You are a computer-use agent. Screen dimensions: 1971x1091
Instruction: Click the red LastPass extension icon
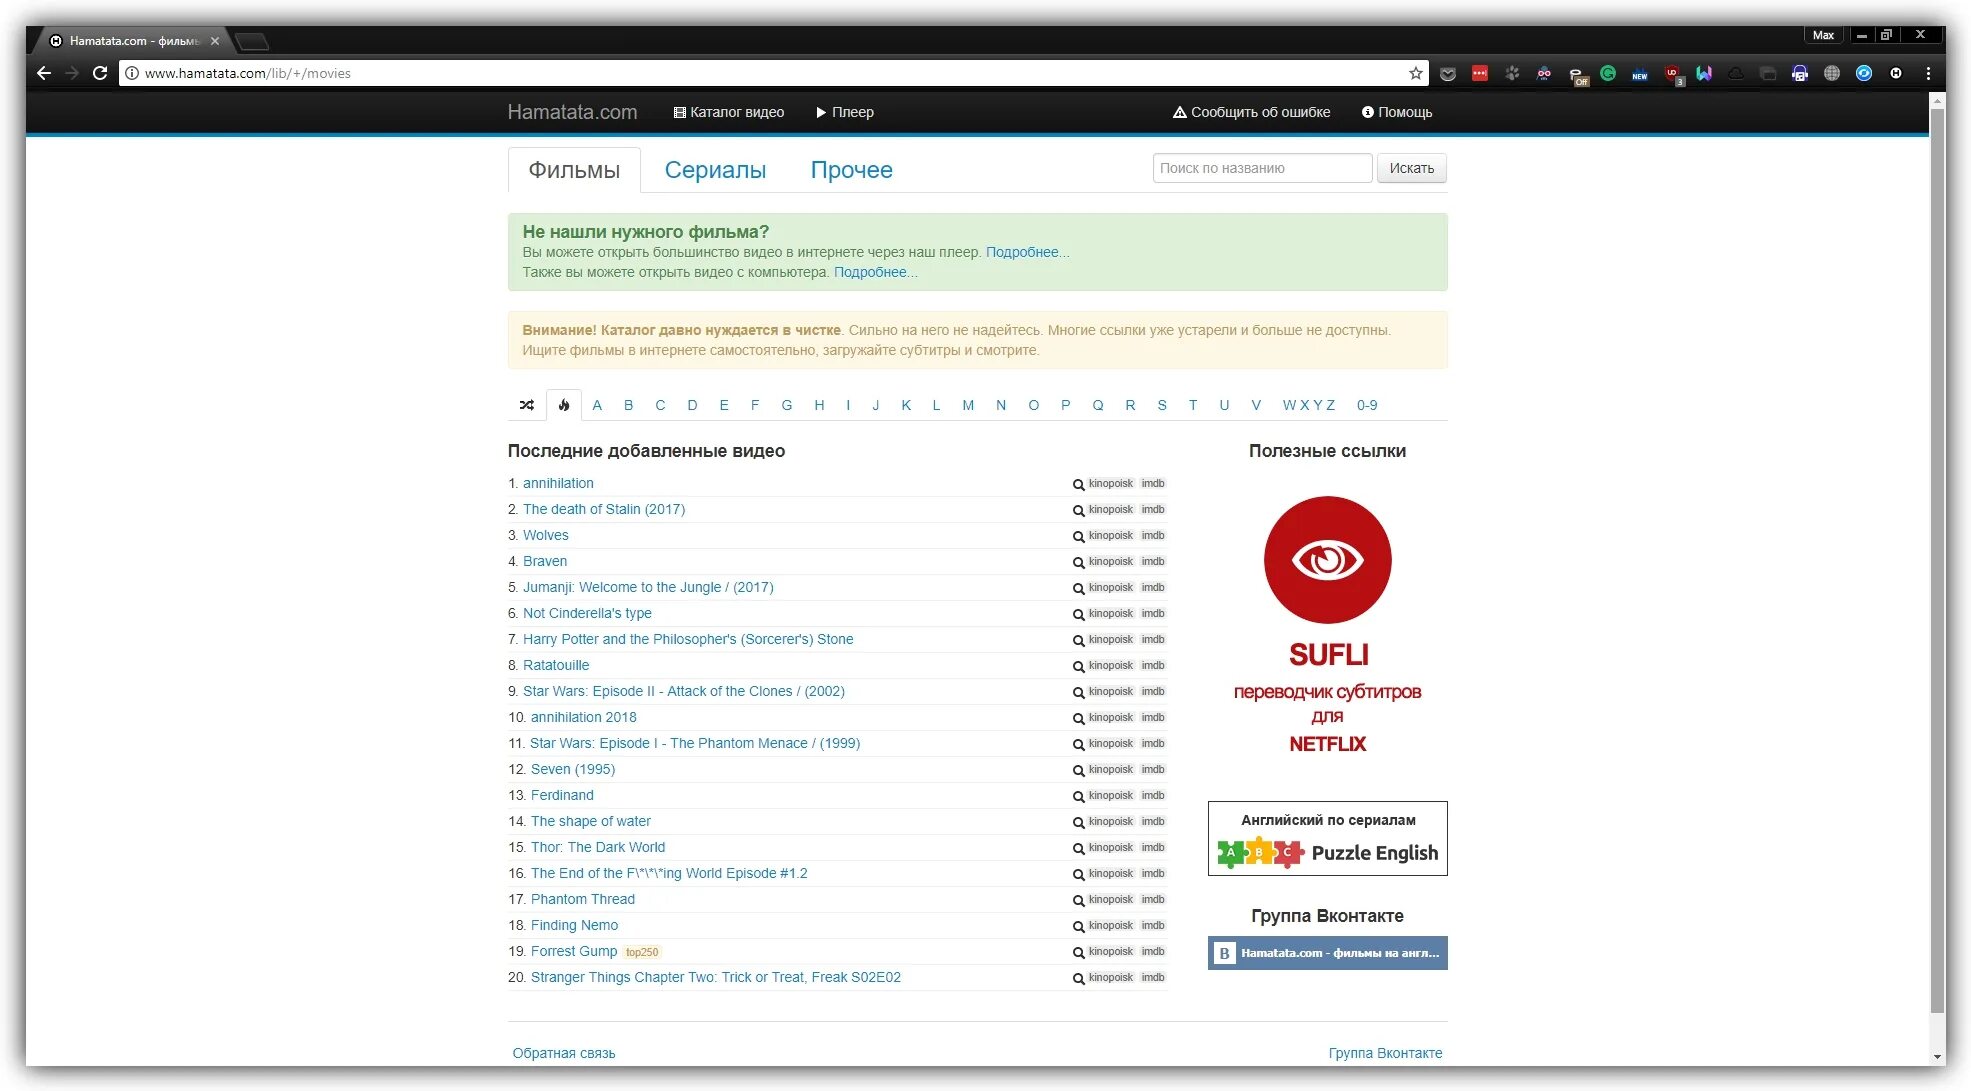coord(1480,73)
